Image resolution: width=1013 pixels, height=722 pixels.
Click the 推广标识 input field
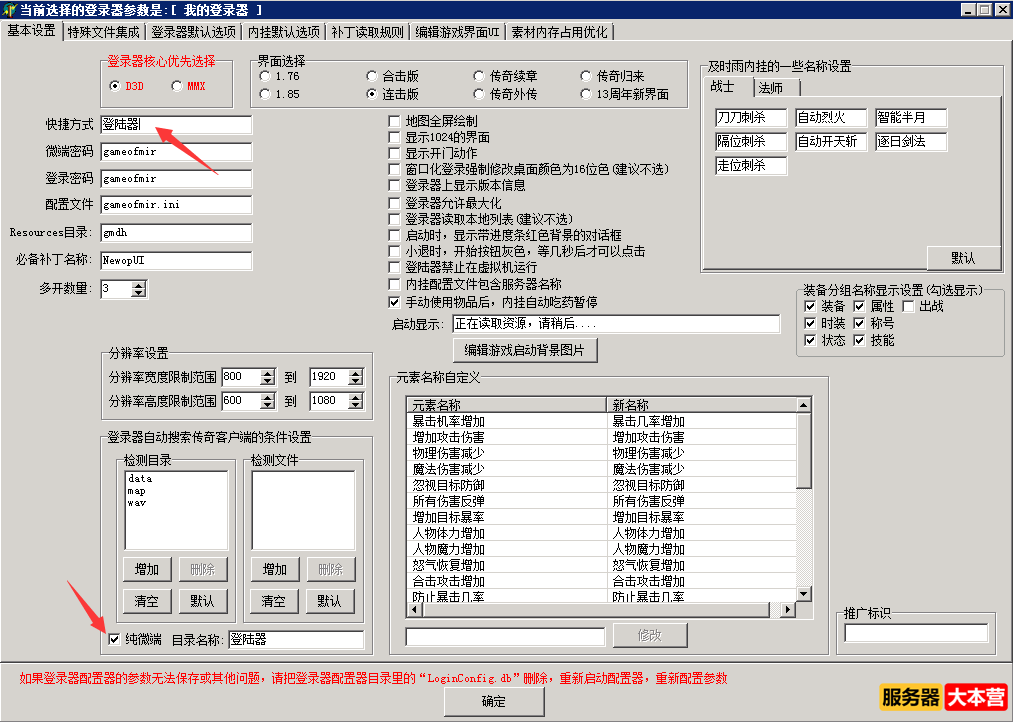point(916,633)
